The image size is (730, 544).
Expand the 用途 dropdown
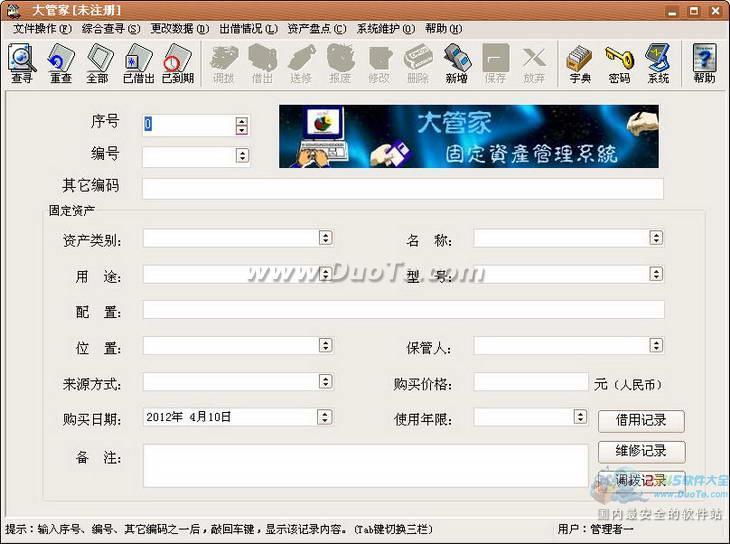coord(325,274)
